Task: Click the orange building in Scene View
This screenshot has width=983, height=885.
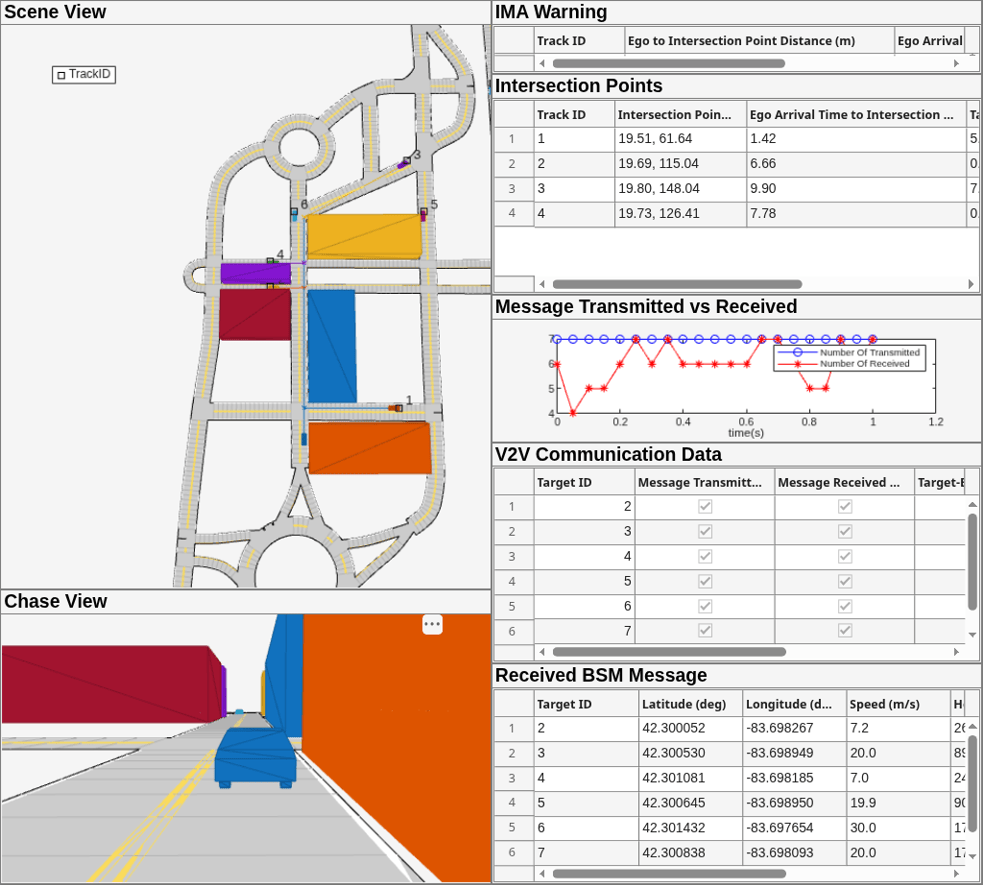Action: [370, 448]
